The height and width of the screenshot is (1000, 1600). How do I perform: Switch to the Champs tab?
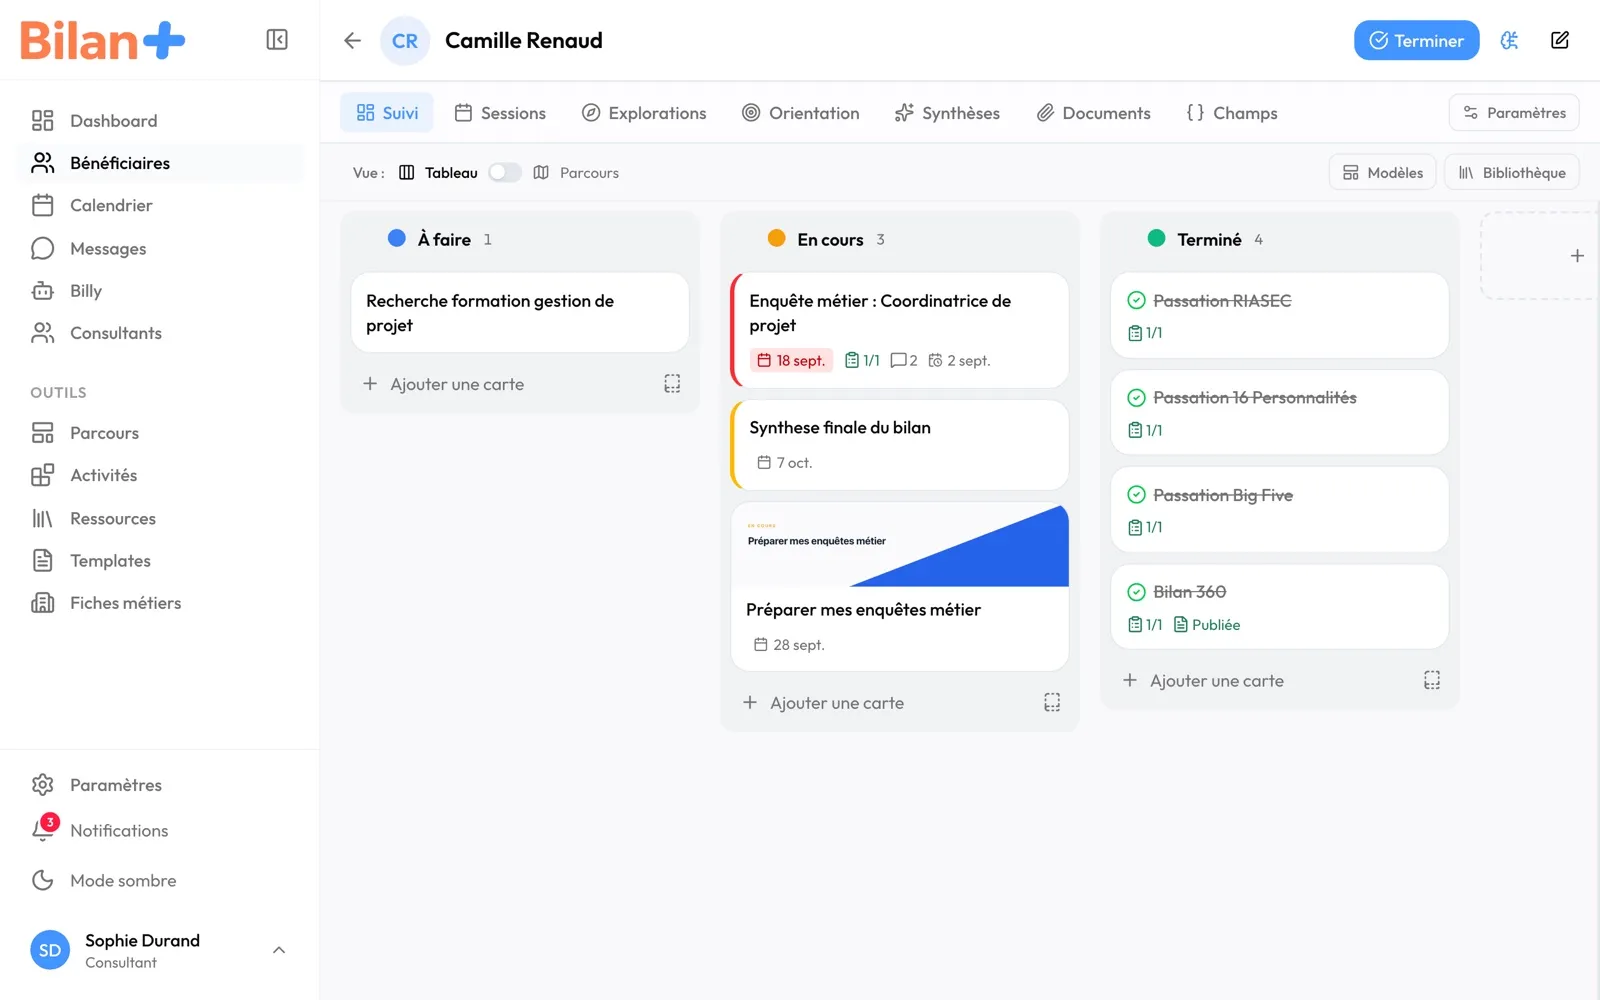click(1232, 113)
